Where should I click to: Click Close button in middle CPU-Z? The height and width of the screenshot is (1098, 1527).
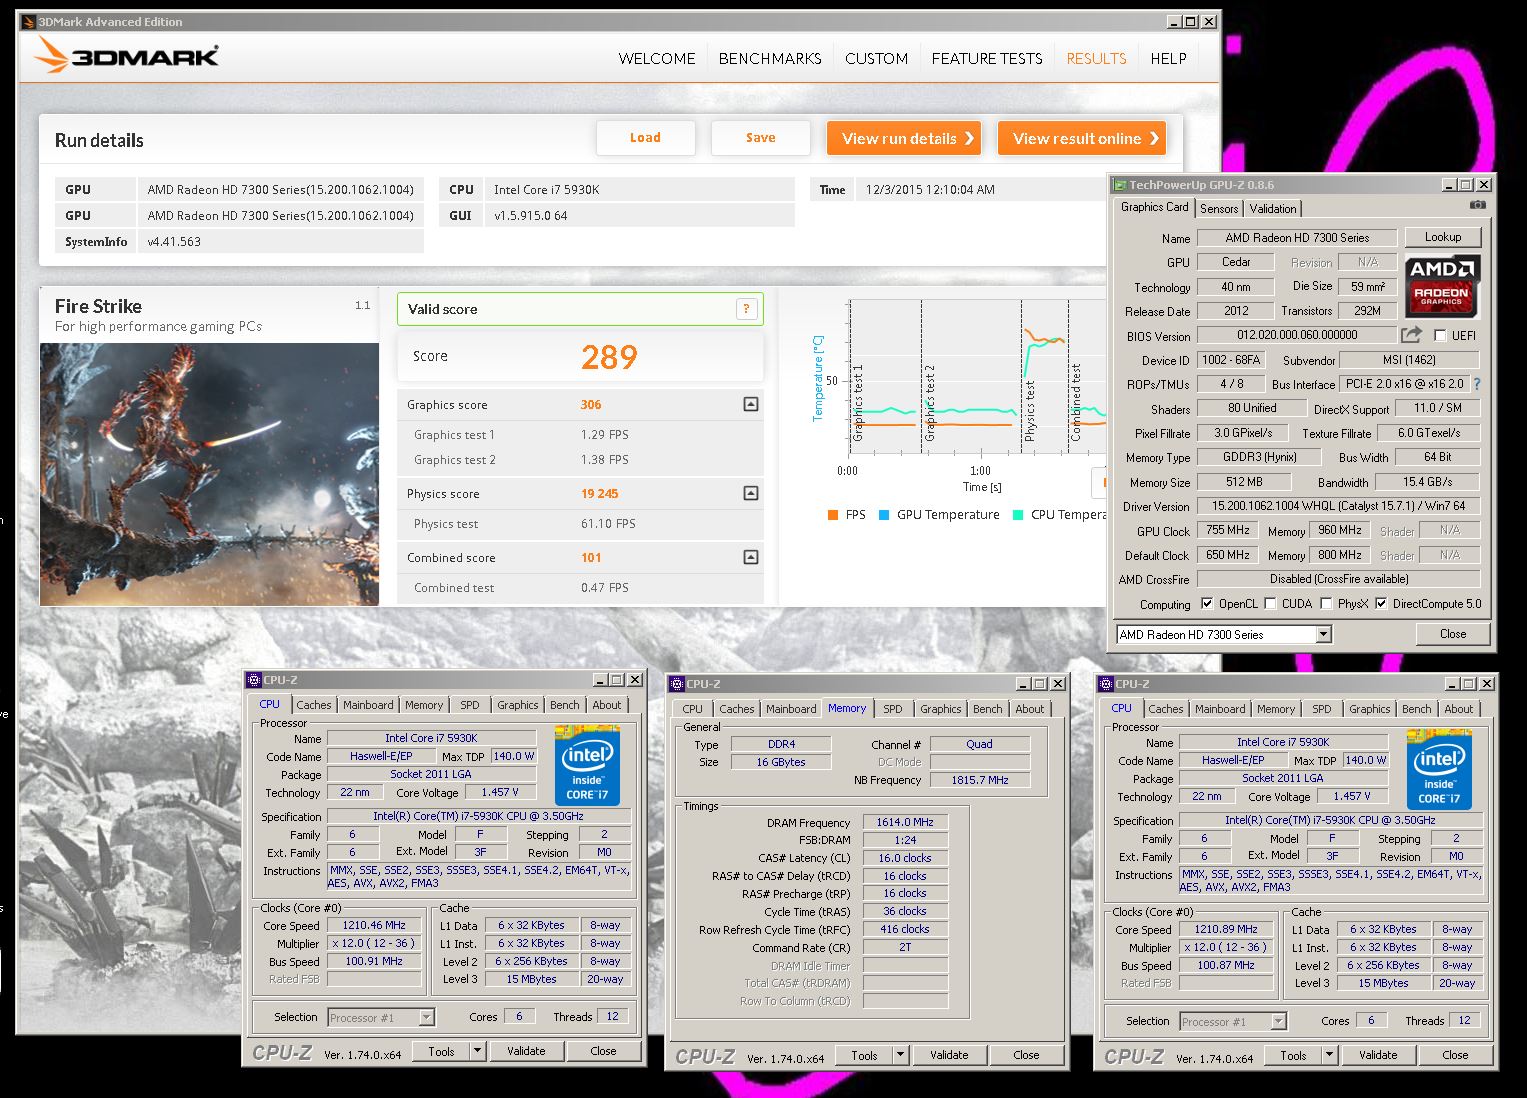pyautogui.click(x=1026, y=1055)
